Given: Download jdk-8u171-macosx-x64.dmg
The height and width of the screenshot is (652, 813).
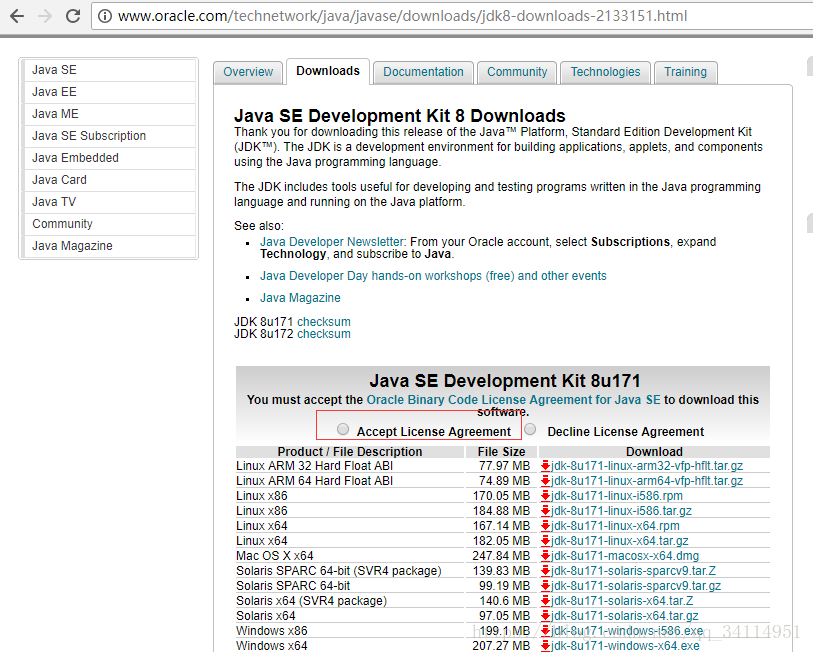Looking at the screenshot, I should 625,556.
